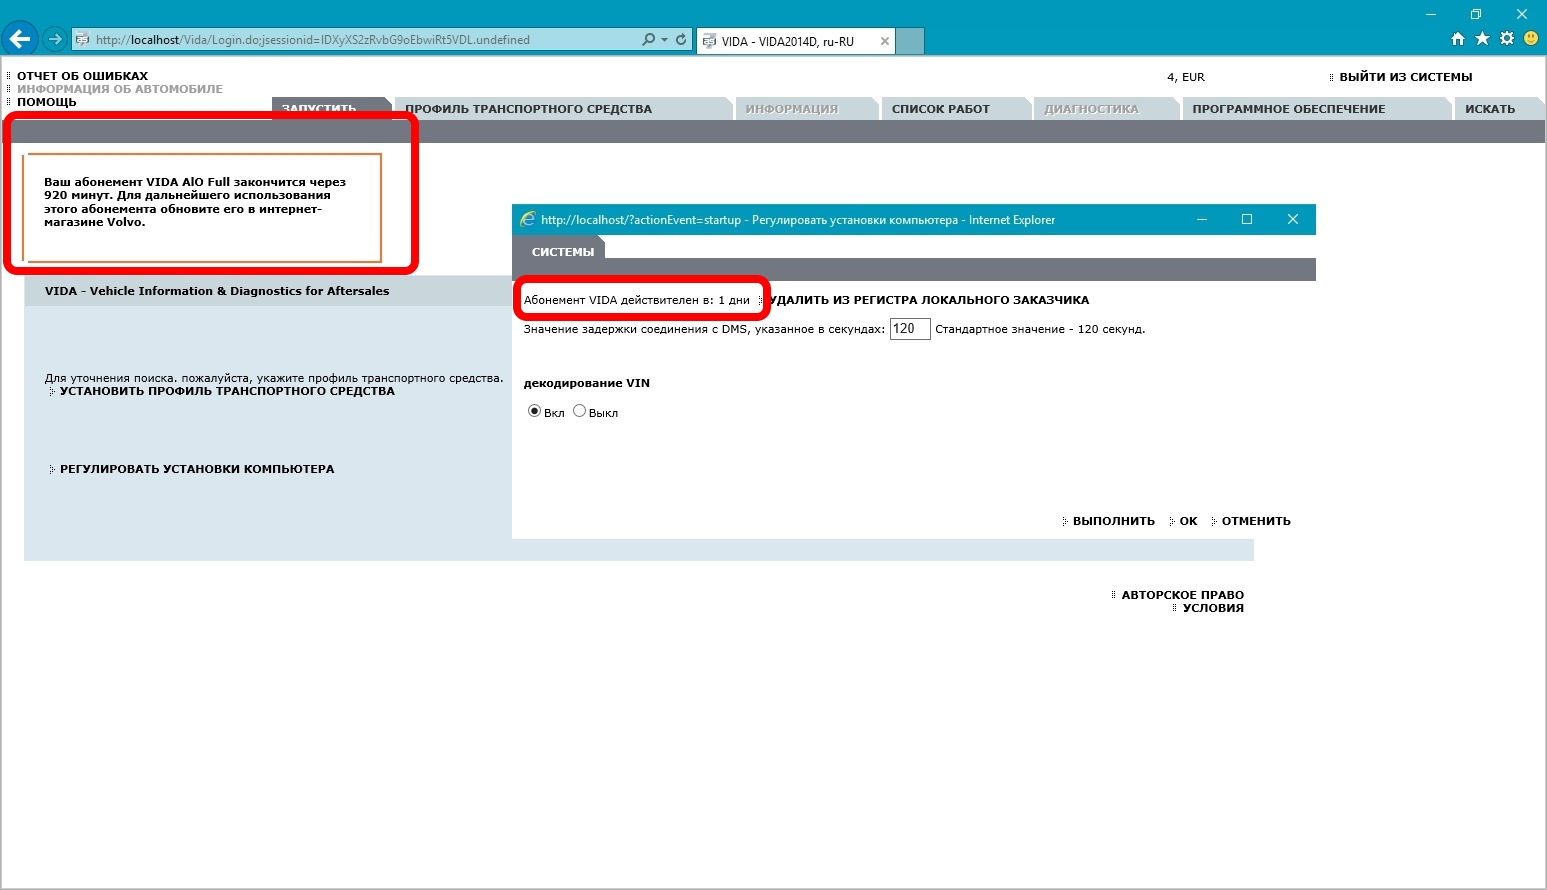Select Вкл radio for VIN decoding

[534, 411]
